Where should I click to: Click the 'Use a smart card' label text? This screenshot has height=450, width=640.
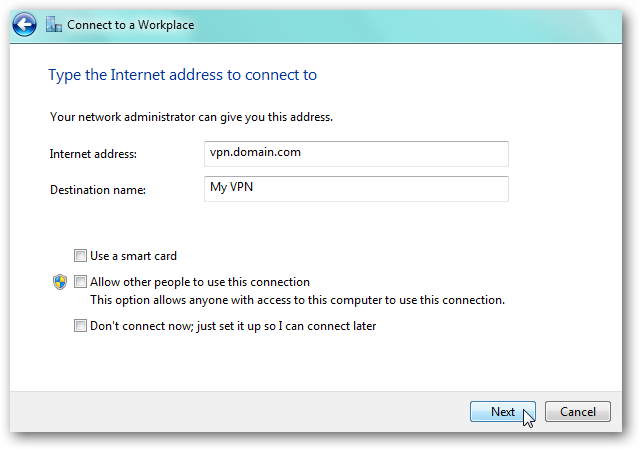click(x=133, y=256)
